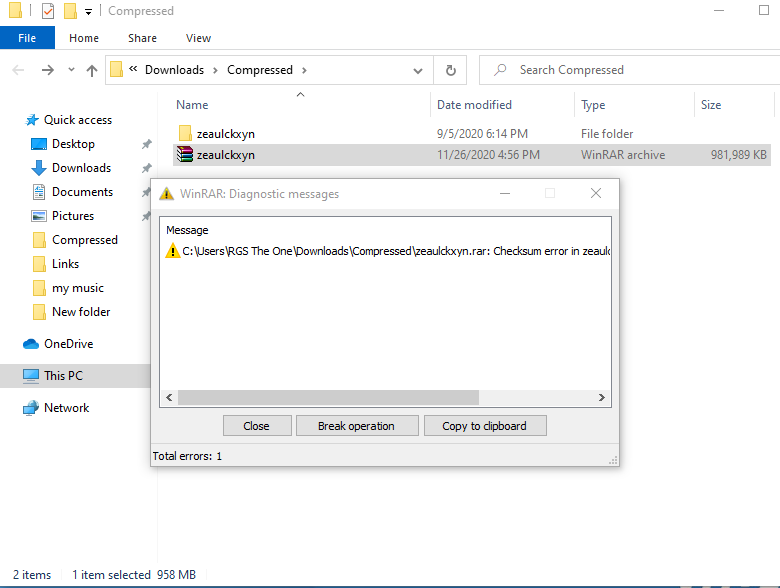Open Quick access in navigation pane
Image resolution: width=780 pixels, height=588 pixels.
coord(78,120)
